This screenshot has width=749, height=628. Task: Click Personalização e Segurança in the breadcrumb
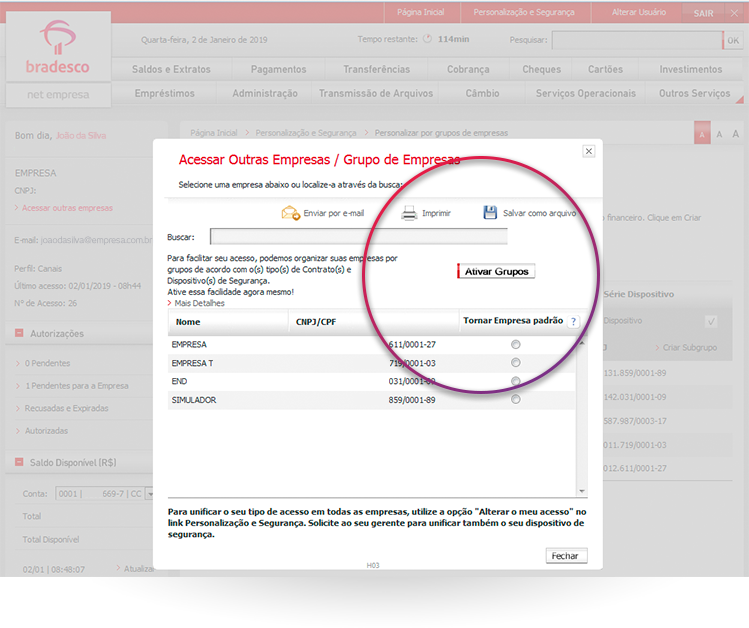click(306, 133)
